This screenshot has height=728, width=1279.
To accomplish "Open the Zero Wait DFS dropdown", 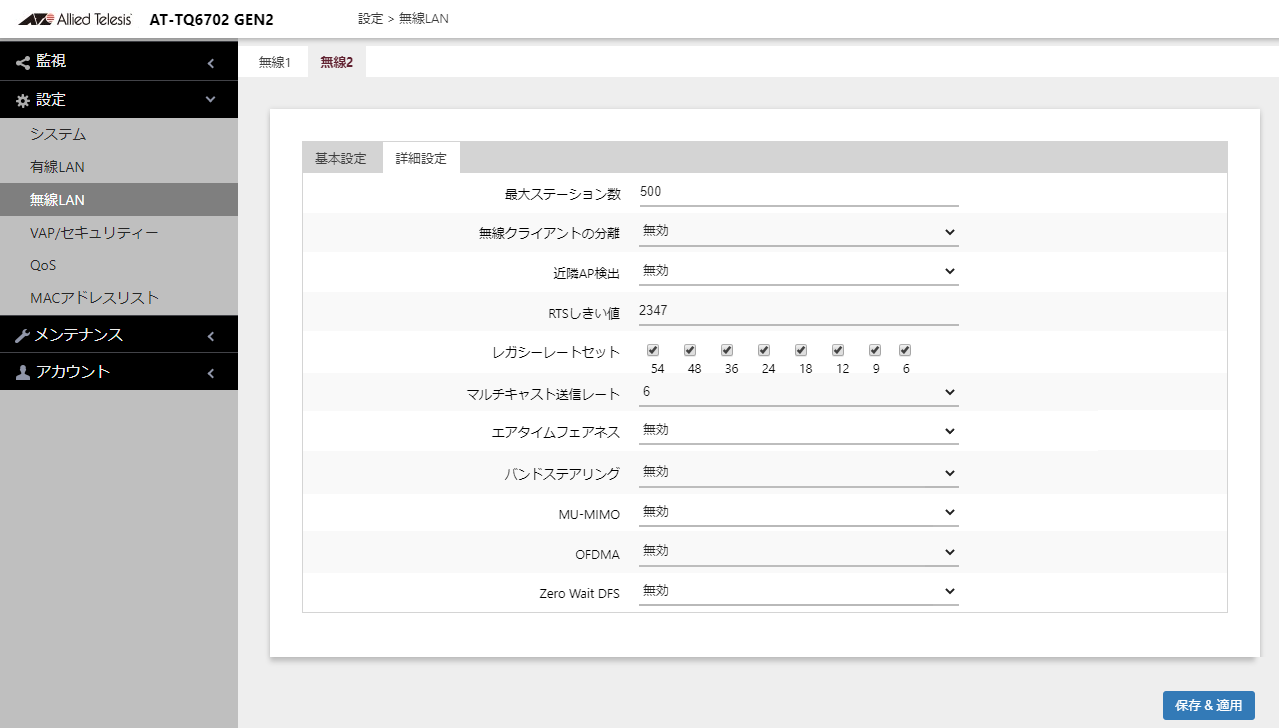I will click(797, 591).
